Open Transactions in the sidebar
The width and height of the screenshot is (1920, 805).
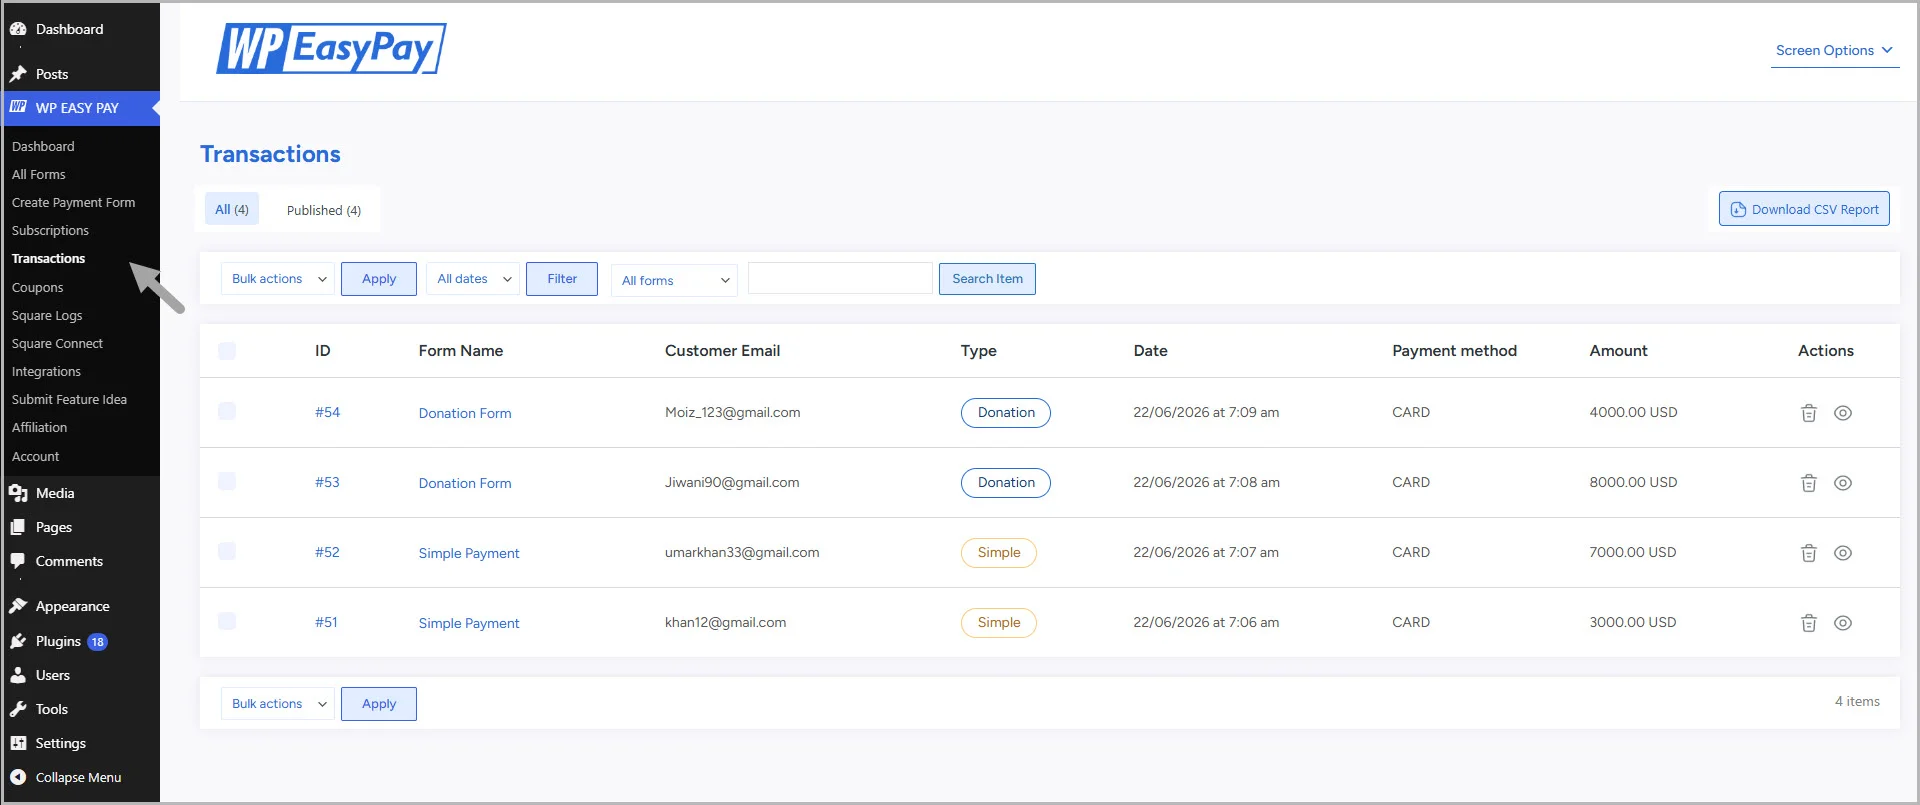coord(49,258)
